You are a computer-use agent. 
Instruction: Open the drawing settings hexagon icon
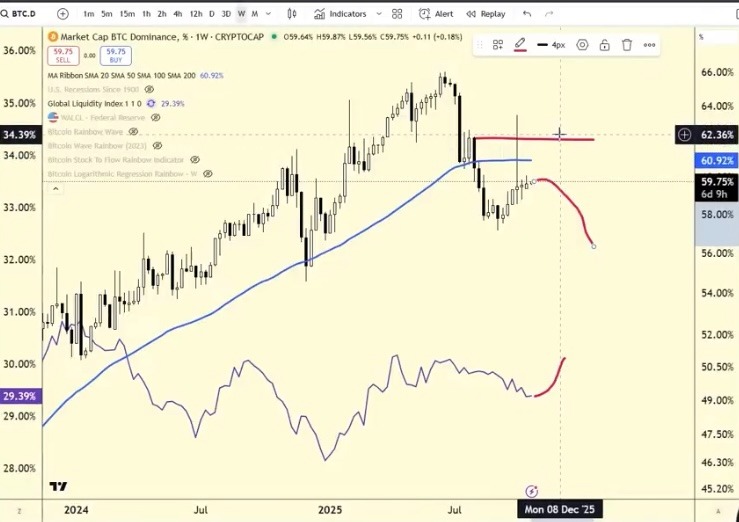click(583, 45)
